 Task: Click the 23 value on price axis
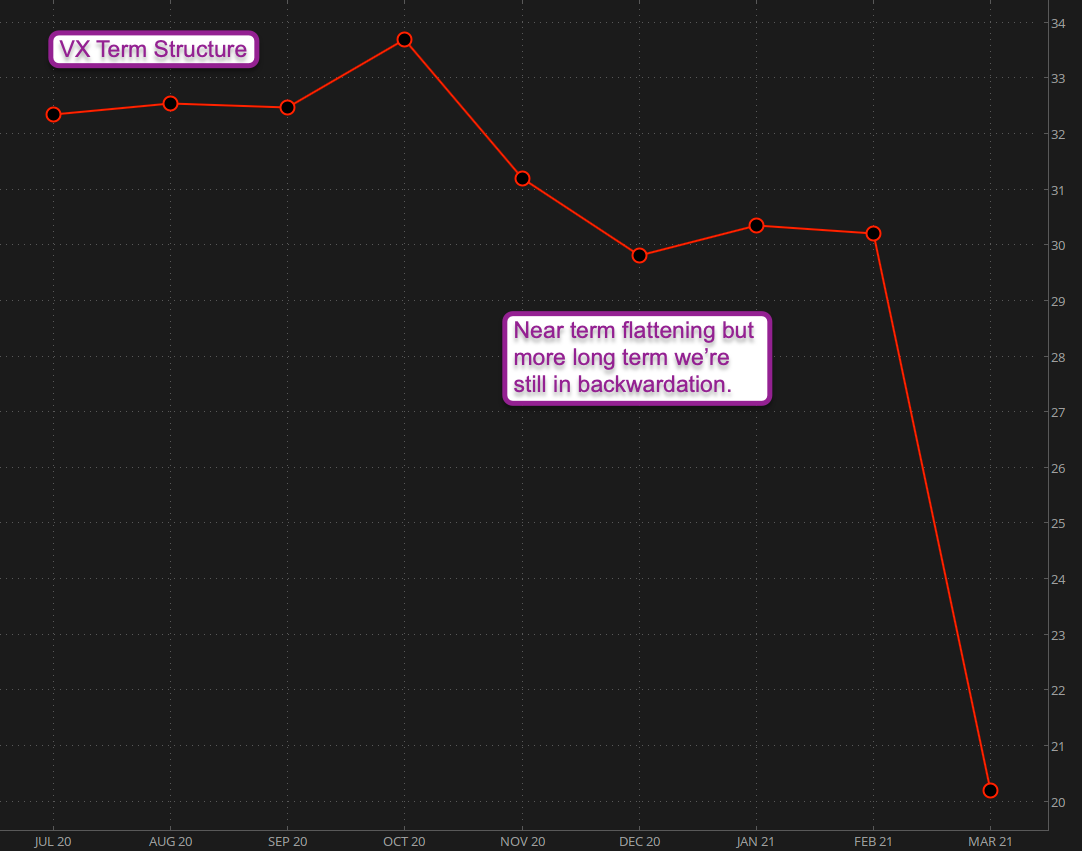tap(1058, 636)
